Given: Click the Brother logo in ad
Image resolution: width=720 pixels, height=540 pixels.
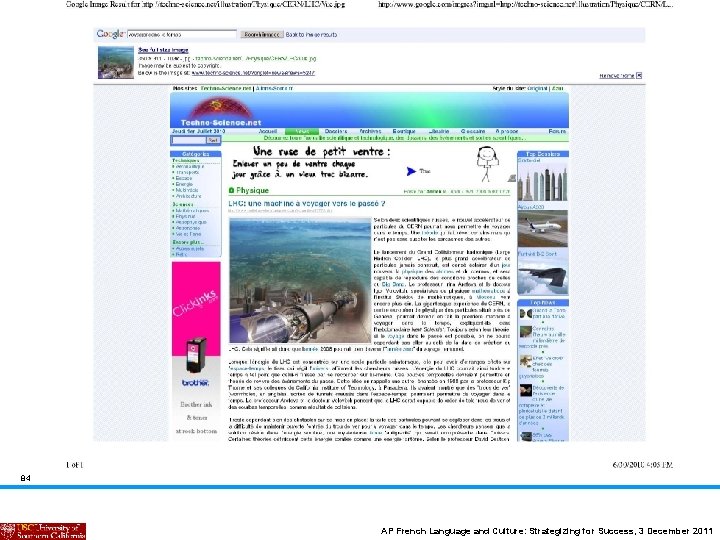Looking at the screenshot, I should tap(196, 382).
